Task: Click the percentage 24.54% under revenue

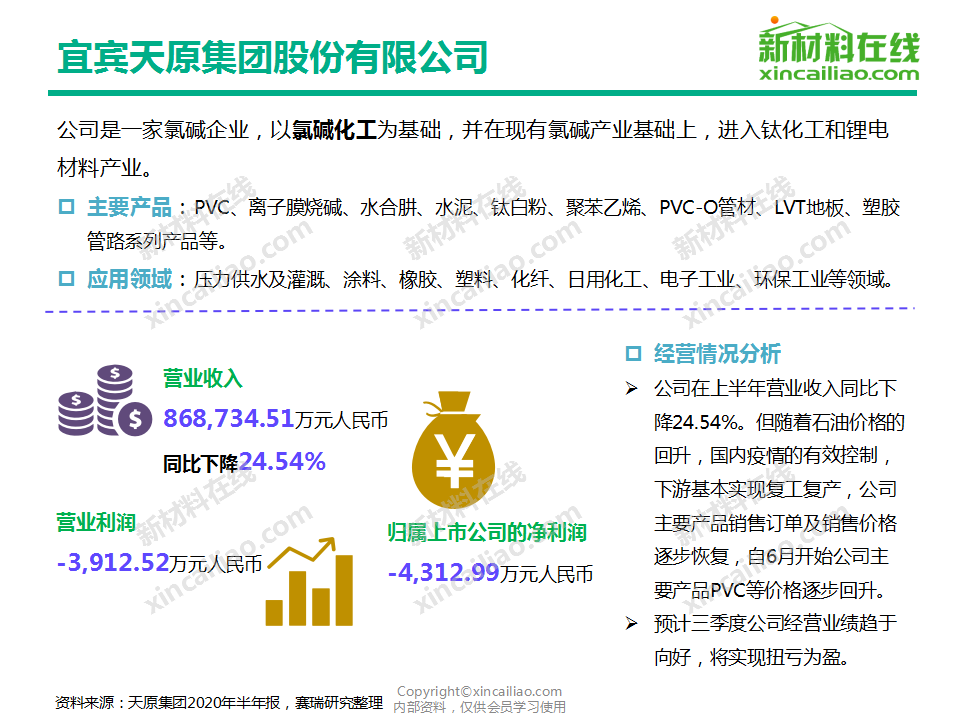Action: (x=282, y=462)
